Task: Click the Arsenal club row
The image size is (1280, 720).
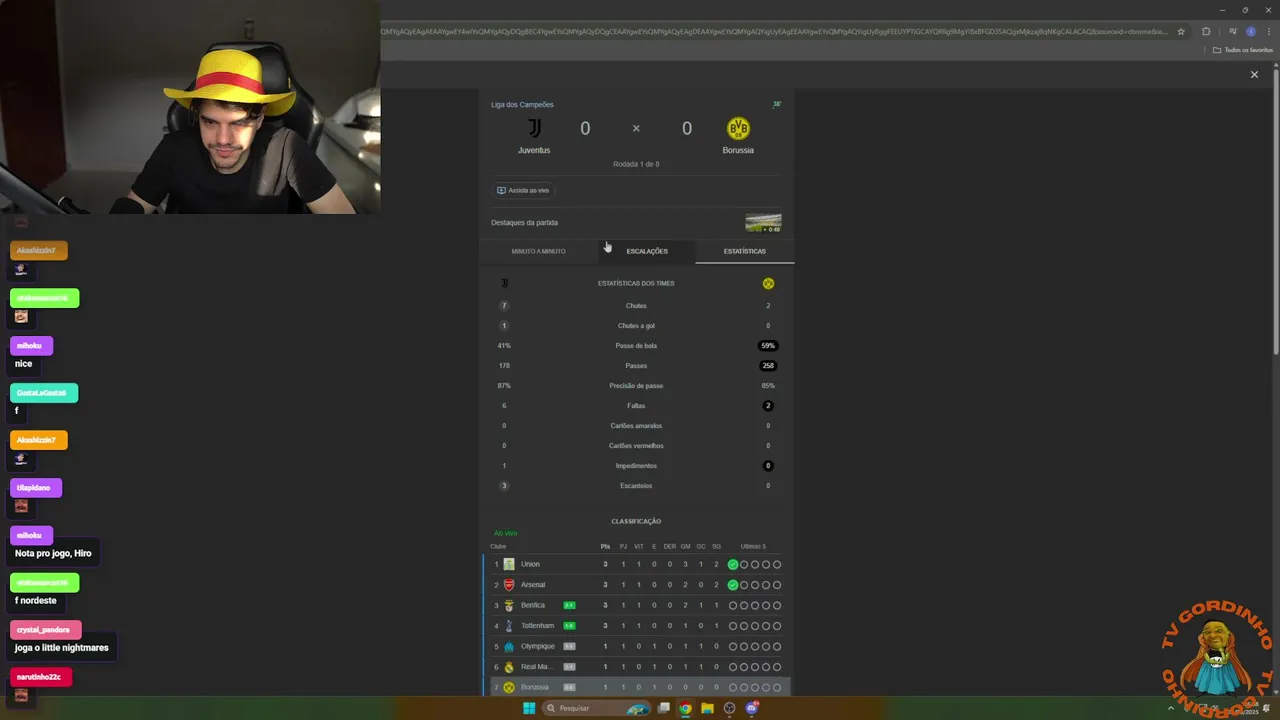Action: (637, 585)
